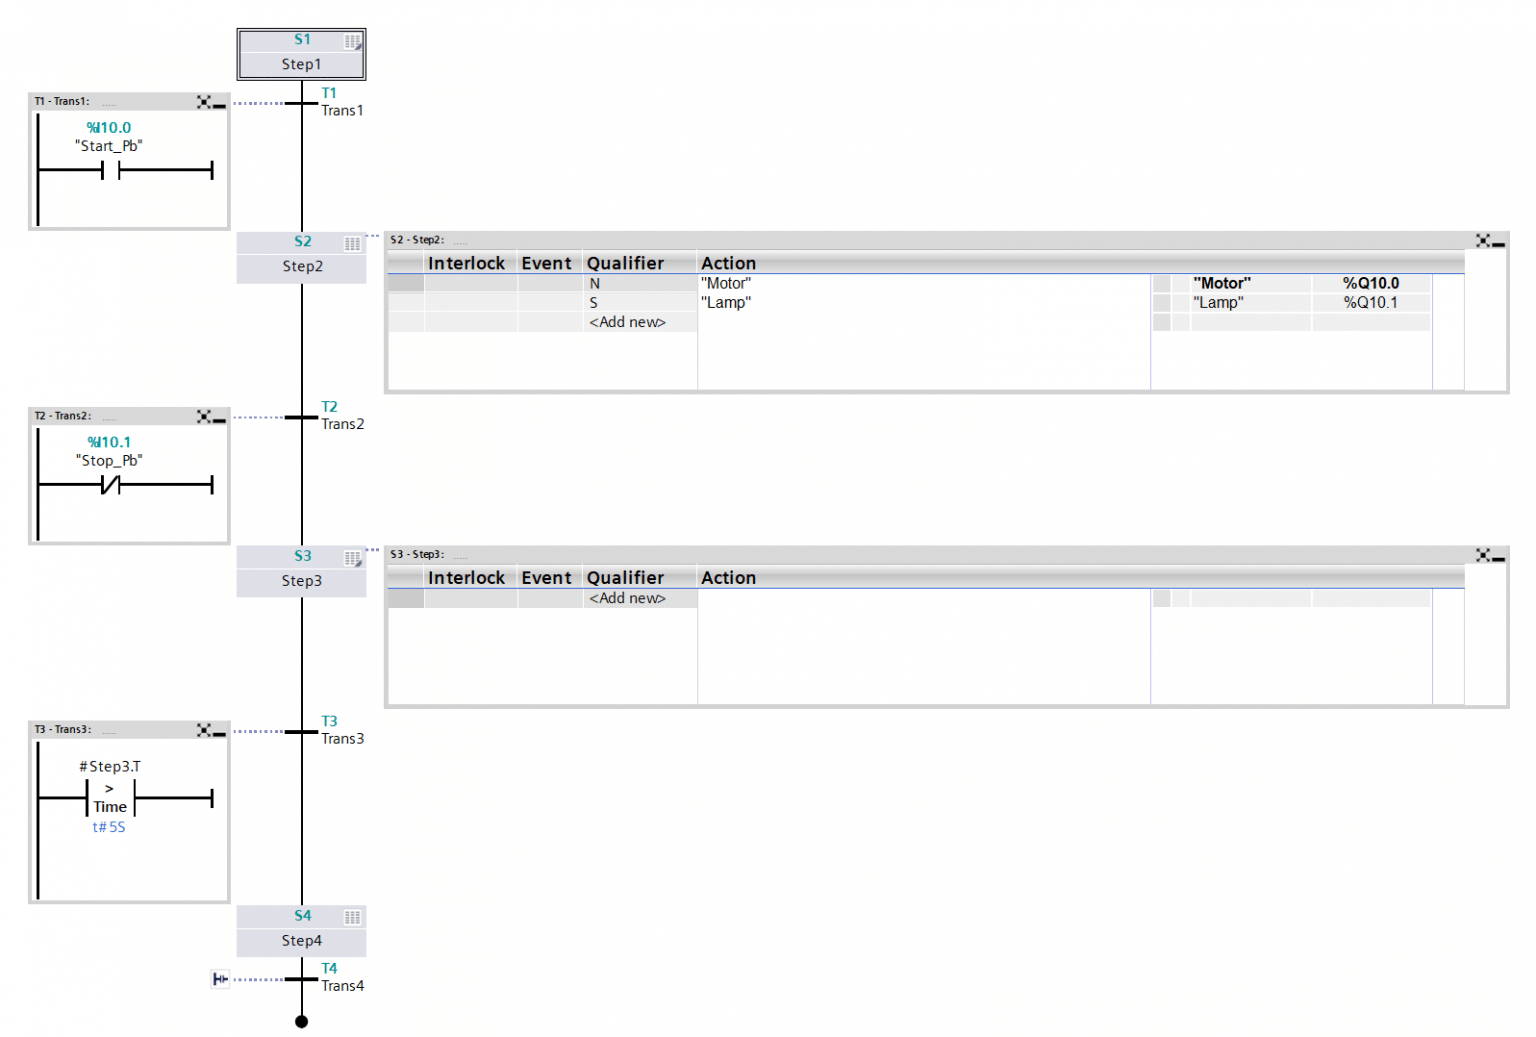Open the Add new qualifier dropdown in Step2
This screenshot has height=1037, width=1536.
click(x=627, y=321)
